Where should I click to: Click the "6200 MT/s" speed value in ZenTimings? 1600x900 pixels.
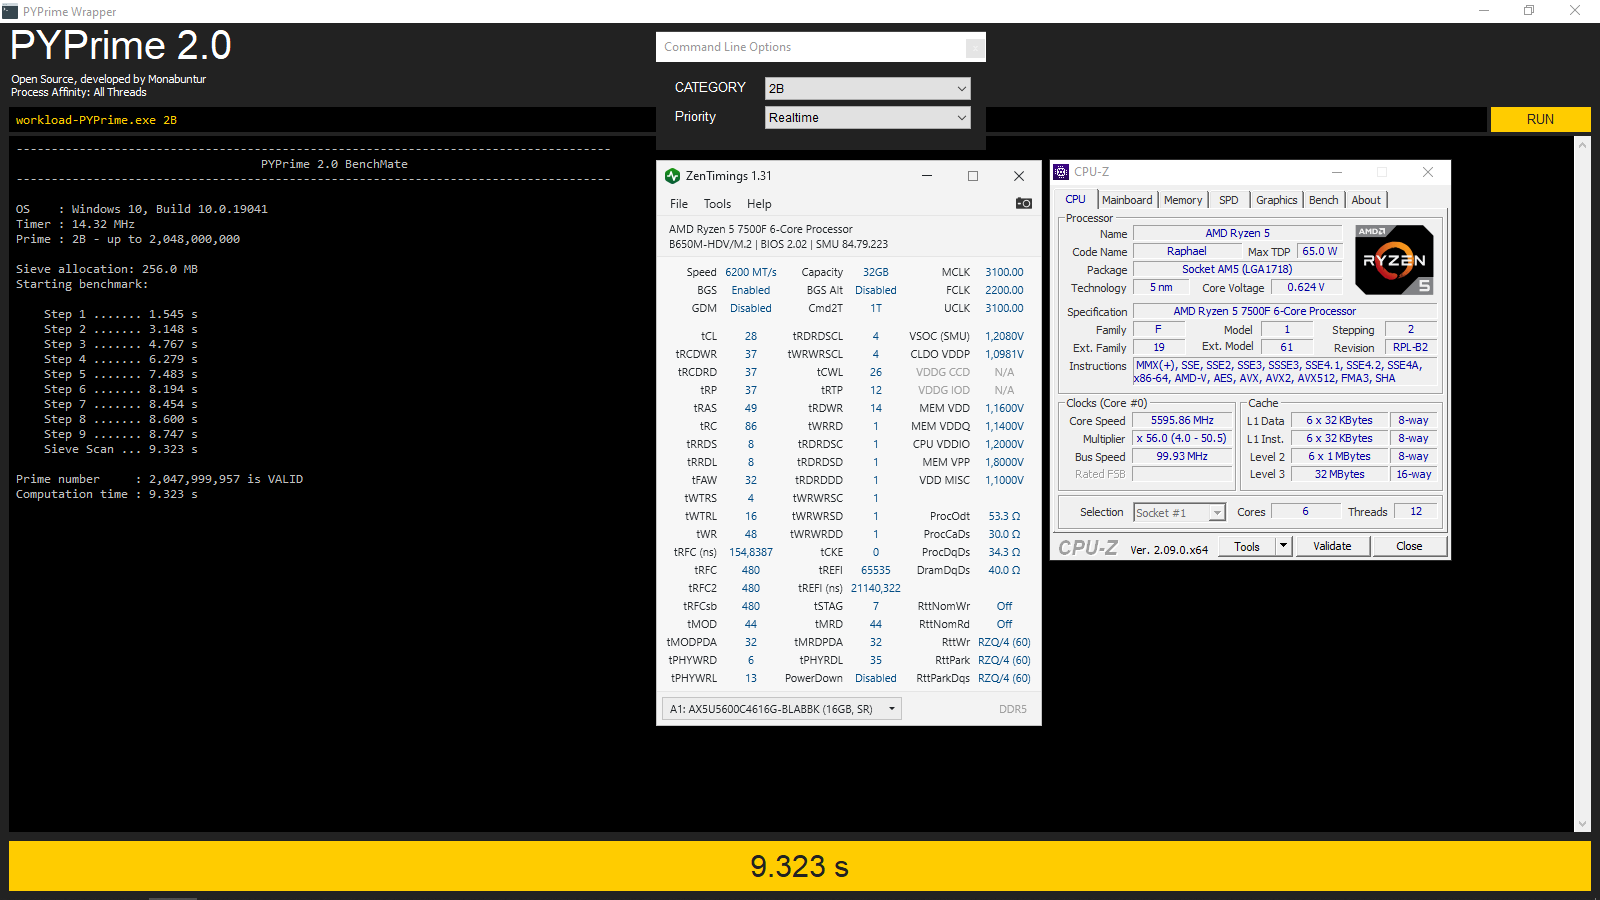pyautogui.click(x=751, y=272)
